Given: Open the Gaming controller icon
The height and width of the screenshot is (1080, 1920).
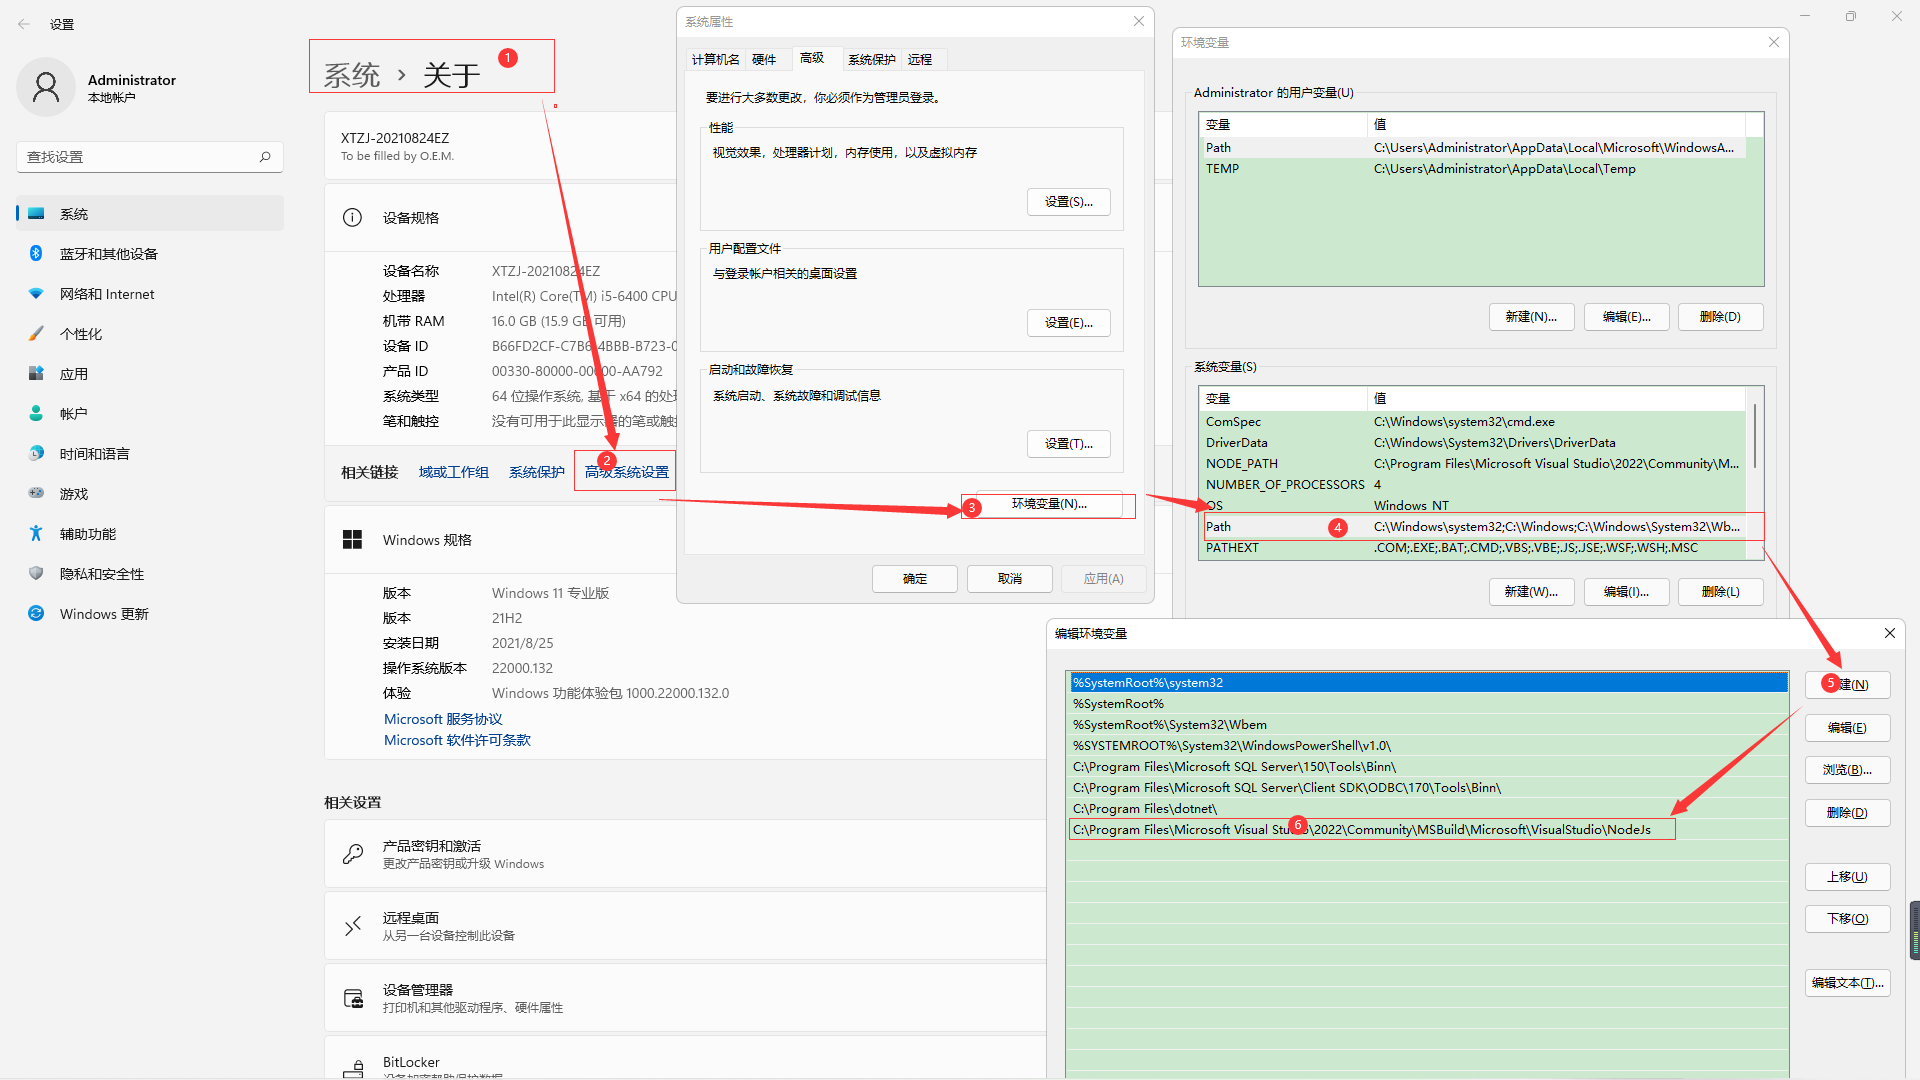Looking at the screenshot, I should 36,494.
